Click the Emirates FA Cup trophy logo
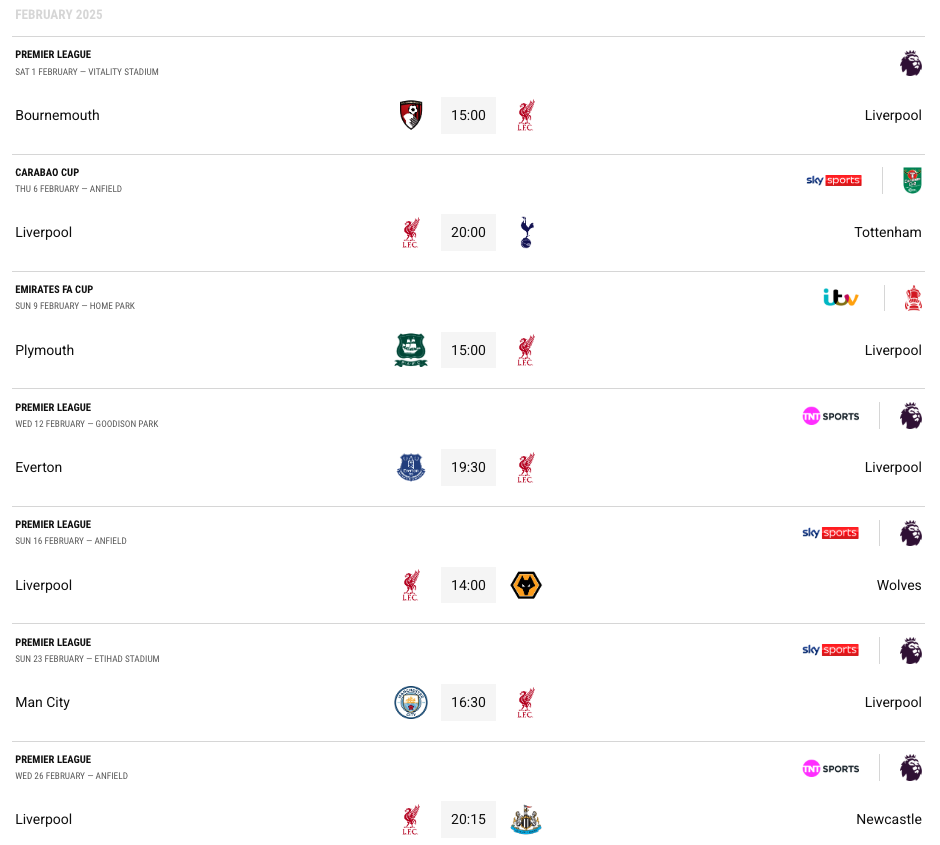This screenshot has width=940, height=845. (913, 298)
